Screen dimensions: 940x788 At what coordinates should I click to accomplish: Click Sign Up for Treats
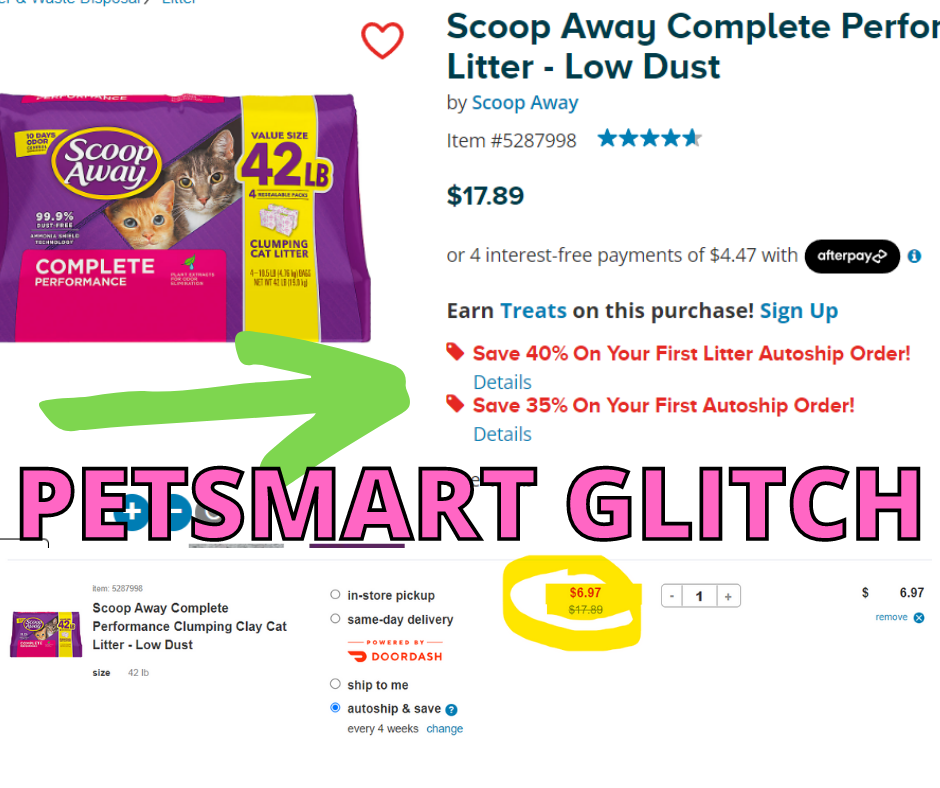point(799,311)
